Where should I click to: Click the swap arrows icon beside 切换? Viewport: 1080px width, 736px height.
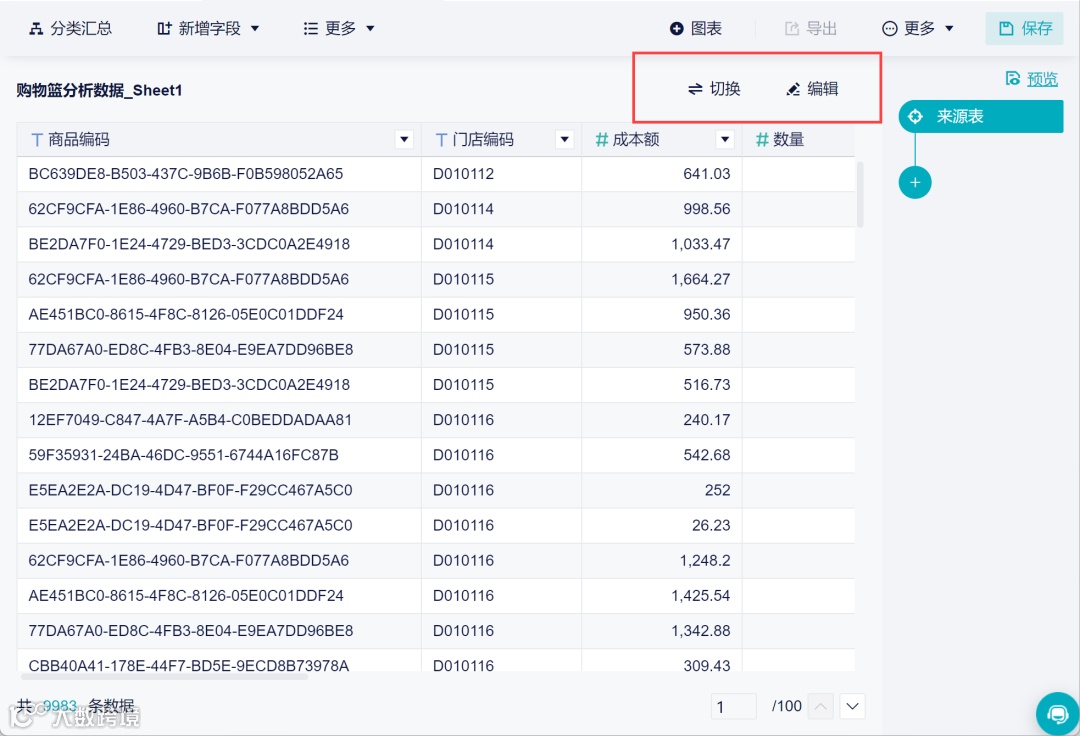tap(695, 88)
